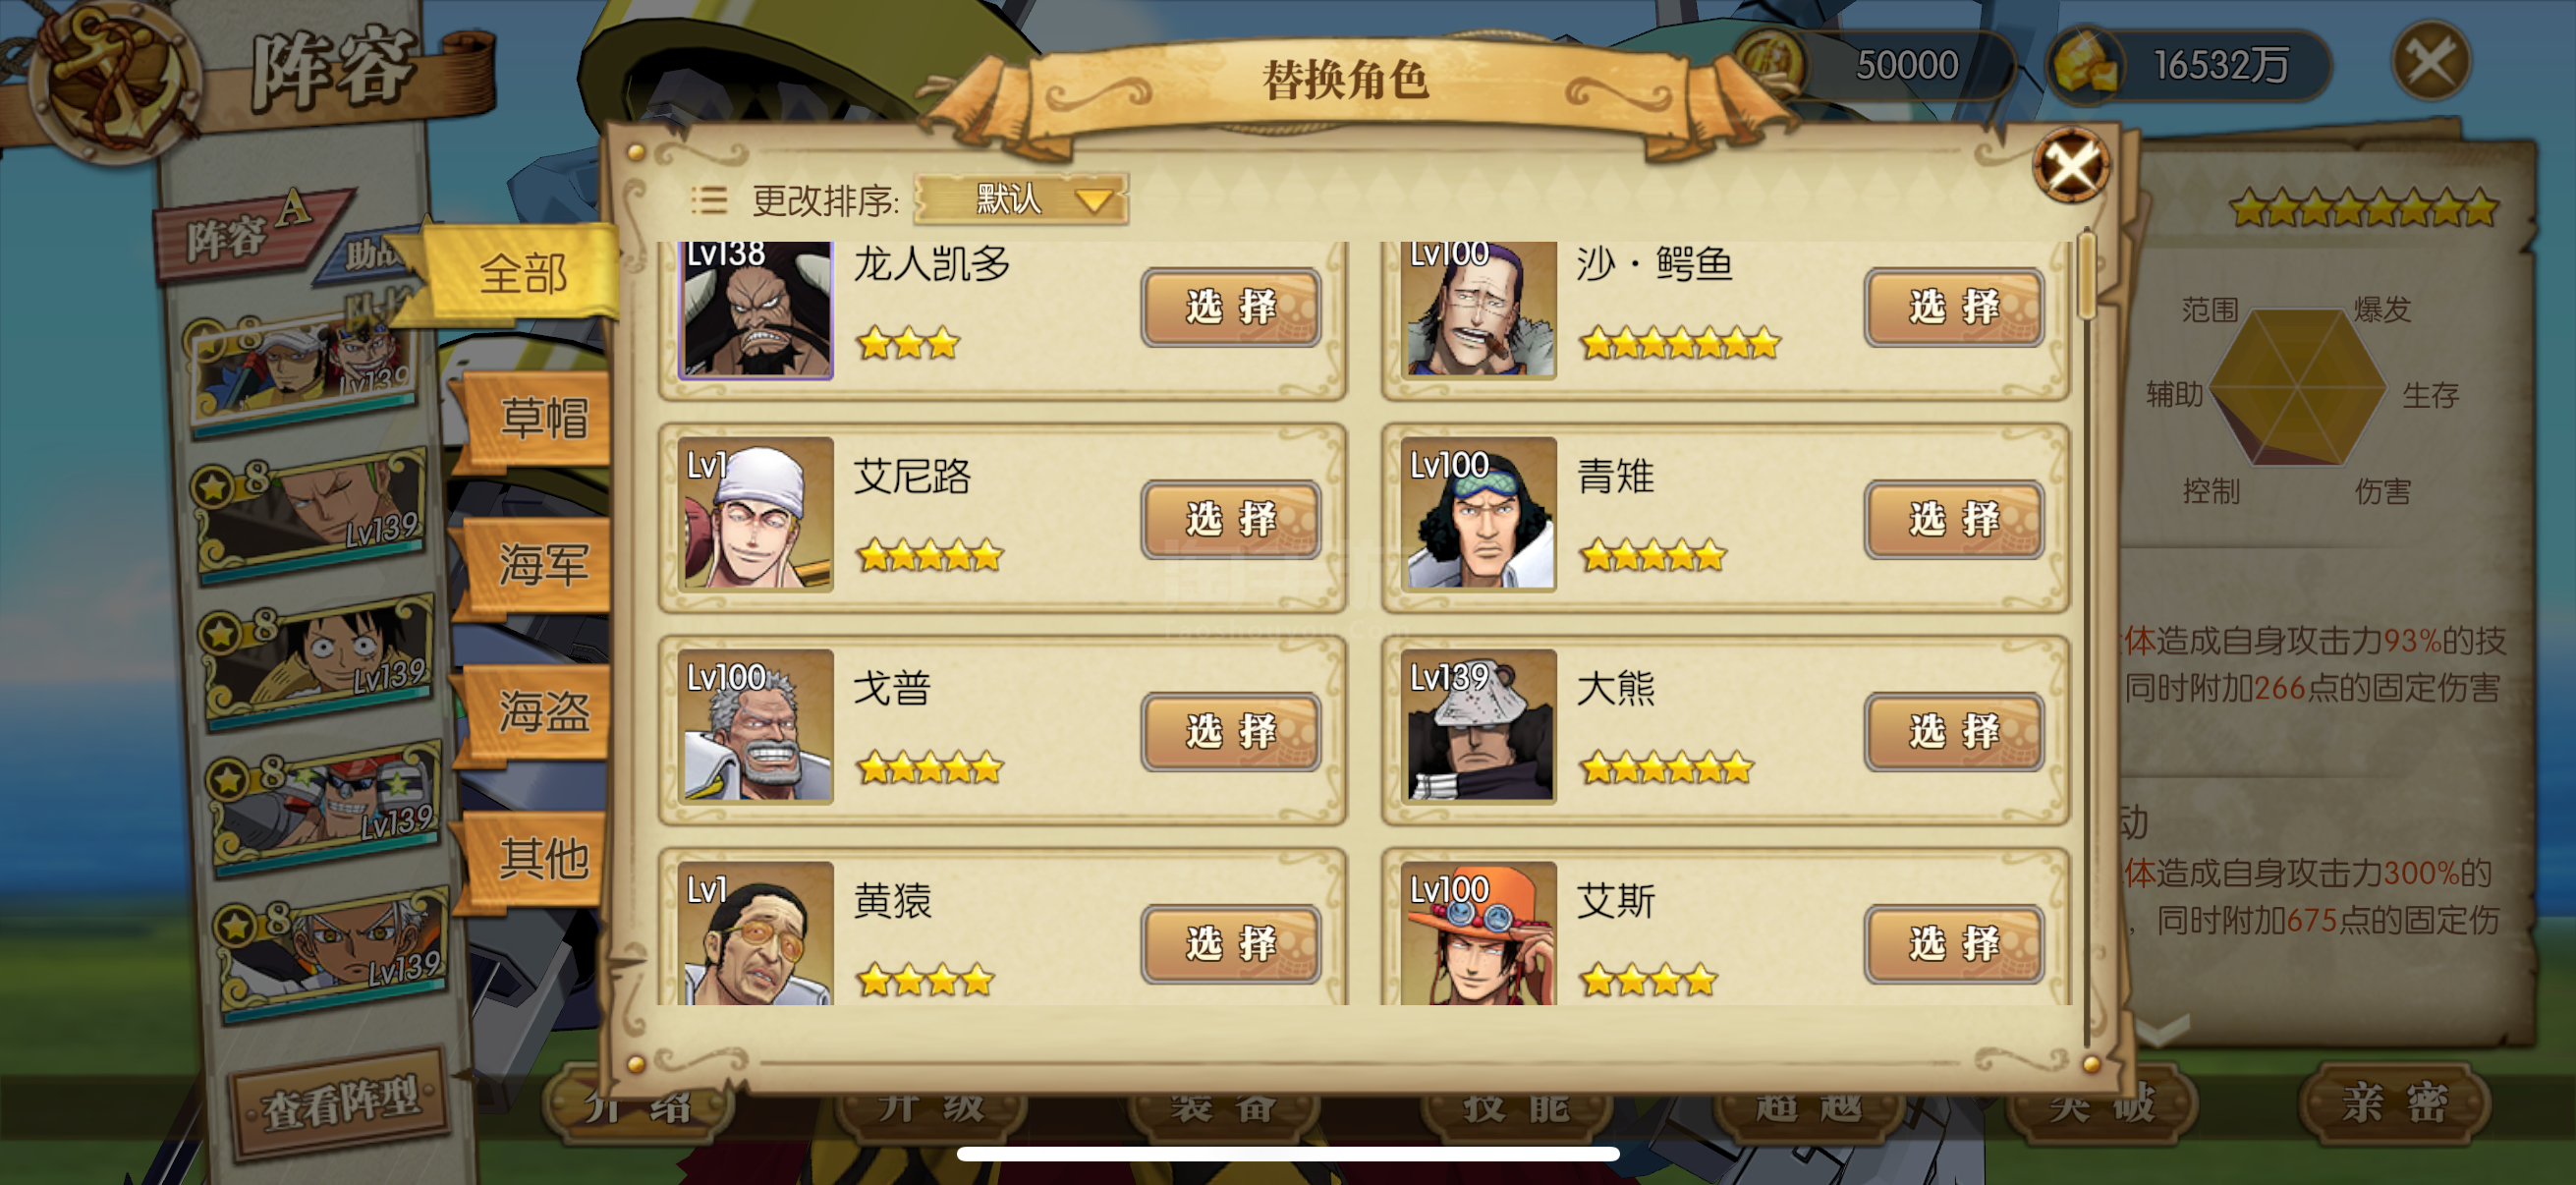Screen dimensions: 2576x1185
Task: Switch to the 草帽 category tab
Action: pos(538,418)
